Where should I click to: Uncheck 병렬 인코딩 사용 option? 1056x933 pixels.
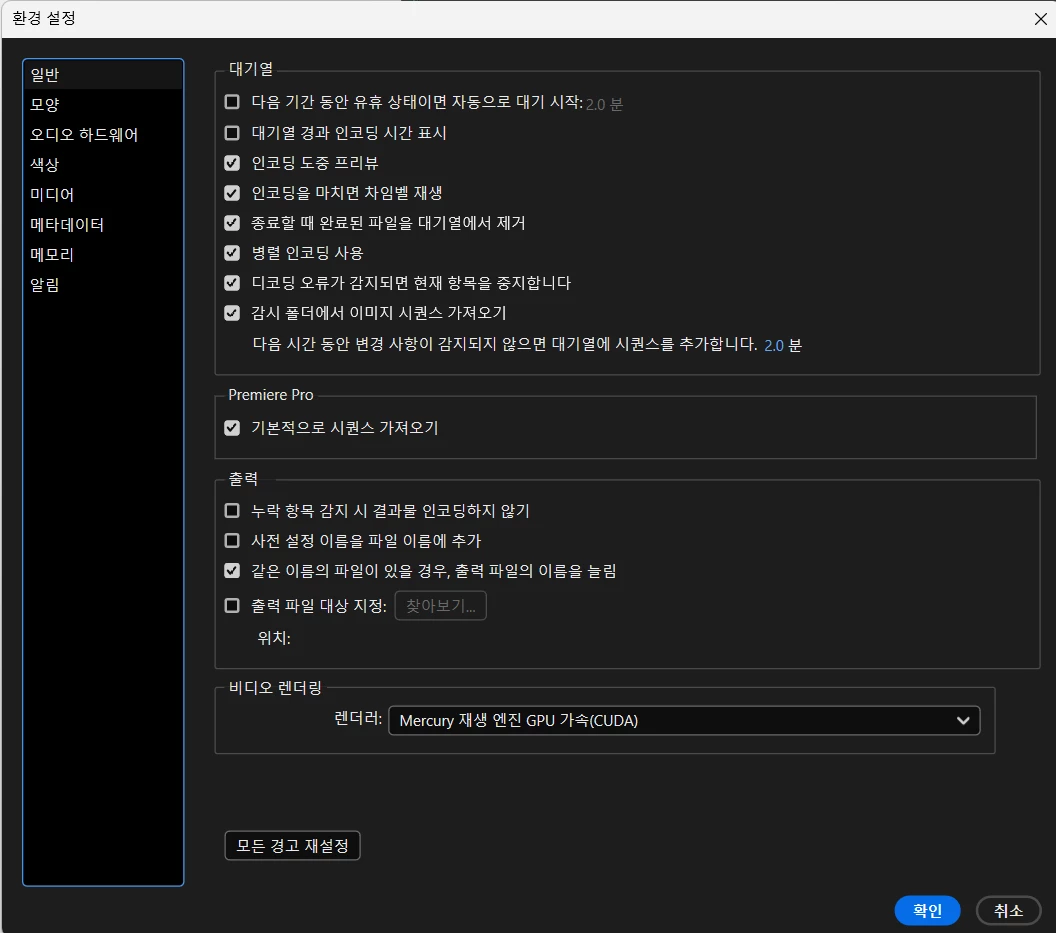[232, 253]
